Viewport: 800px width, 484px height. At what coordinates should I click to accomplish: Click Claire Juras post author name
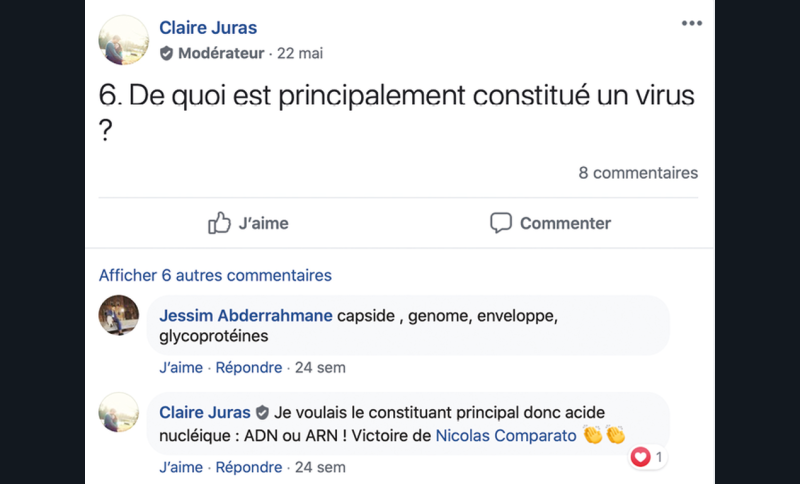click(x=208, y=28)
